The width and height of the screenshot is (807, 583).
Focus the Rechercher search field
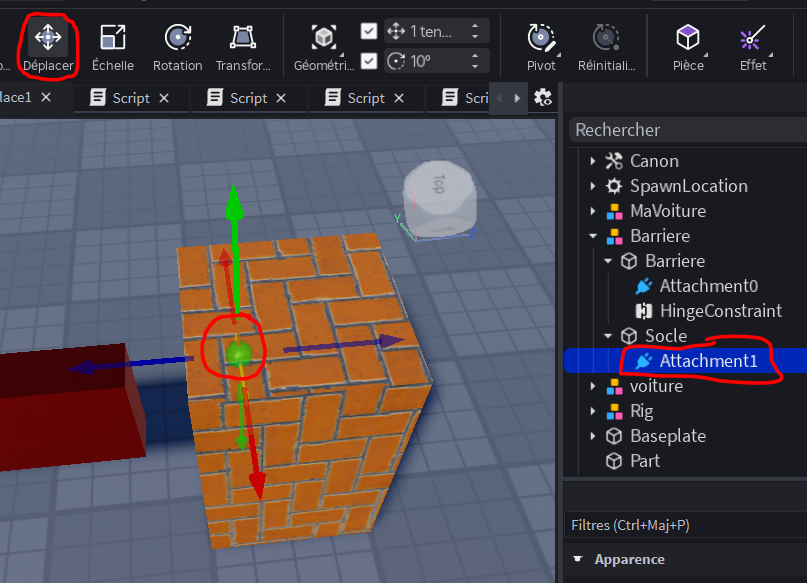point(685,130)
